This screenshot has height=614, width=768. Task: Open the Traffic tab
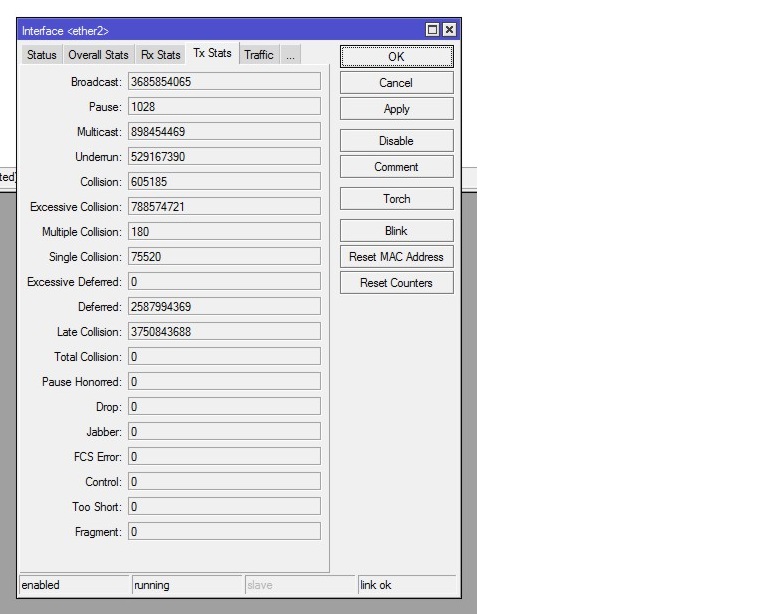258,55
